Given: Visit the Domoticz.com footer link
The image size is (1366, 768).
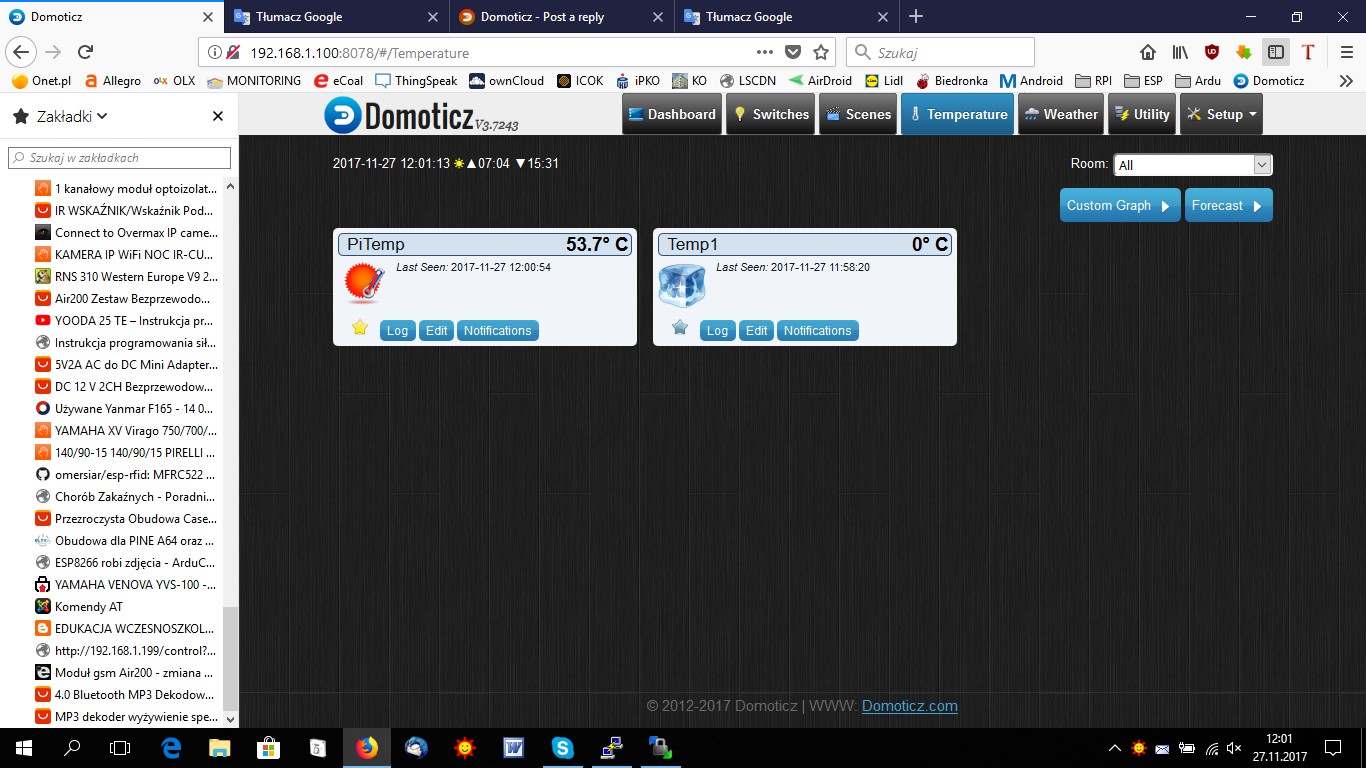Looking at the screenshot, I should click(x=910, y=706).
